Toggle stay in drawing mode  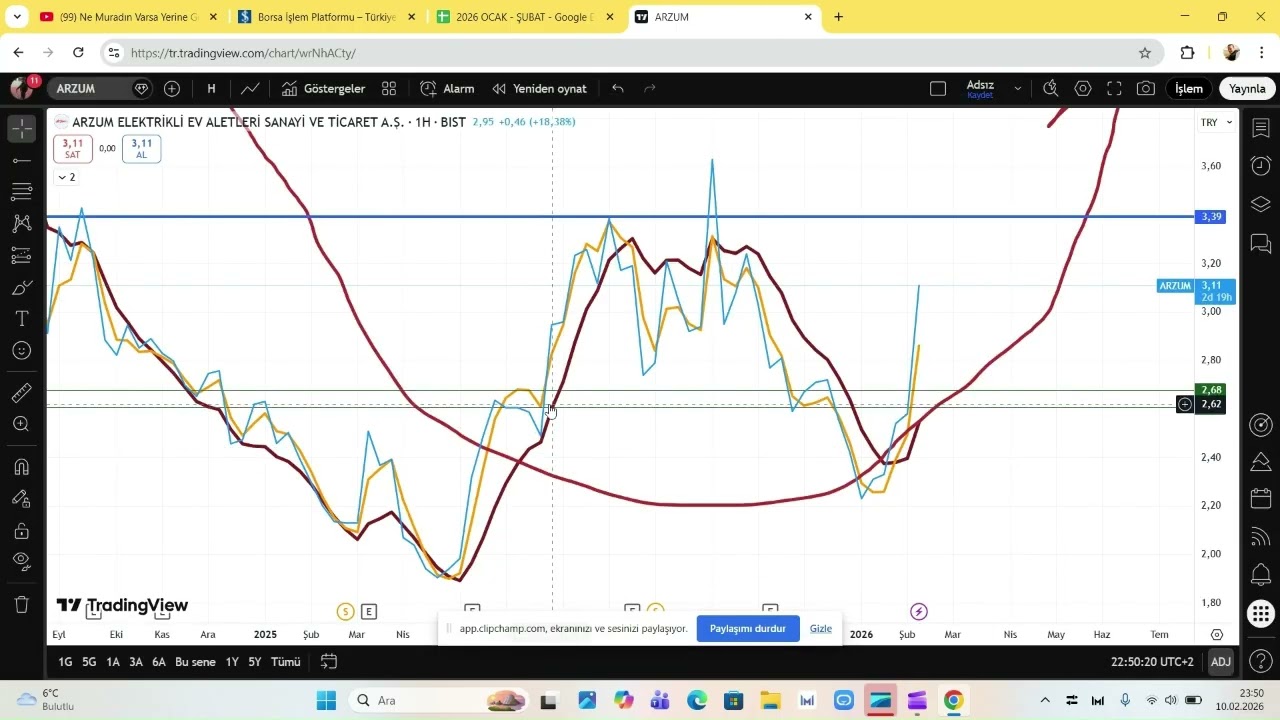(x=21, y=498)
